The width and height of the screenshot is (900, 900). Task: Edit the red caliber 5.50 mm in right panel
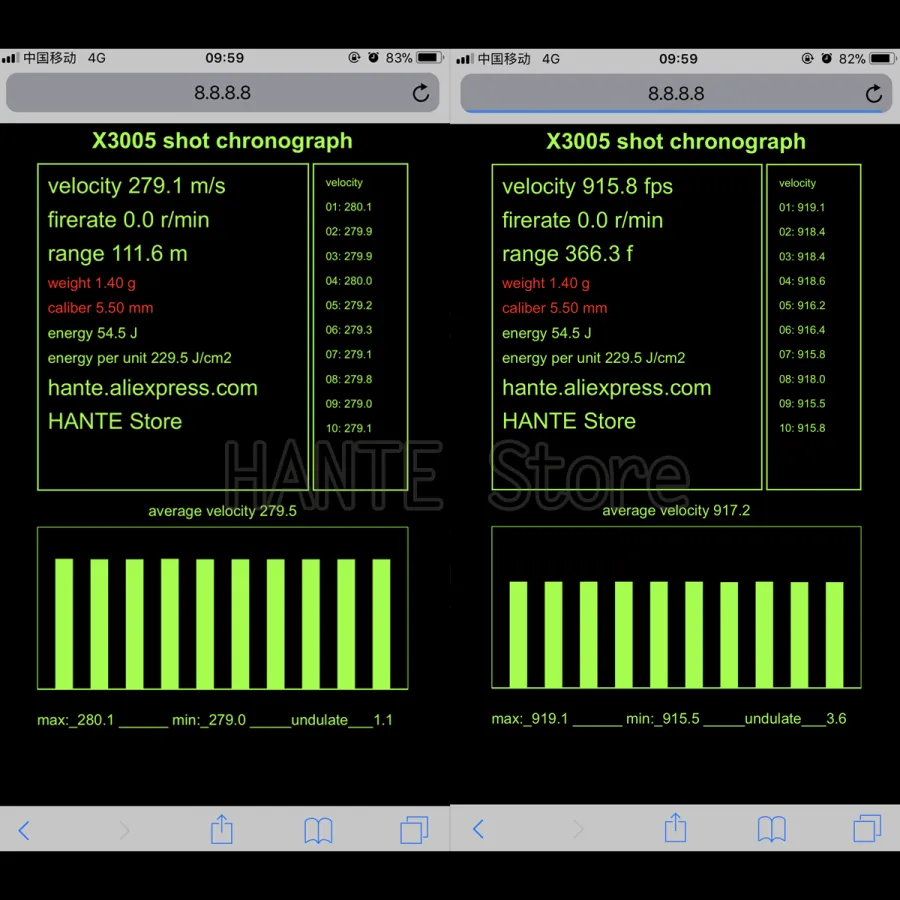pyautogui.click(x=554, y=308)
